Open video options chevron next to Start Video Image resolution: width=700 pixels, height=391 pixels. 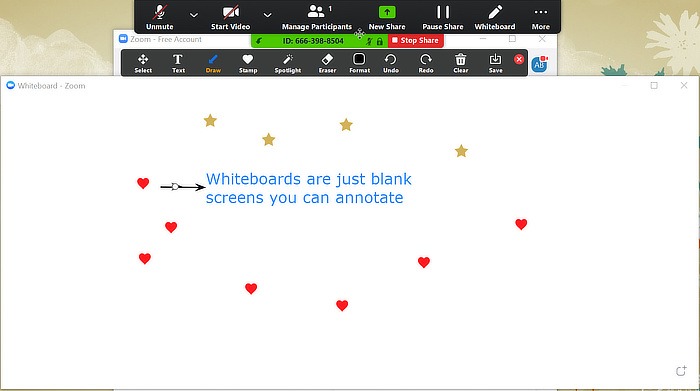point(267,15)
